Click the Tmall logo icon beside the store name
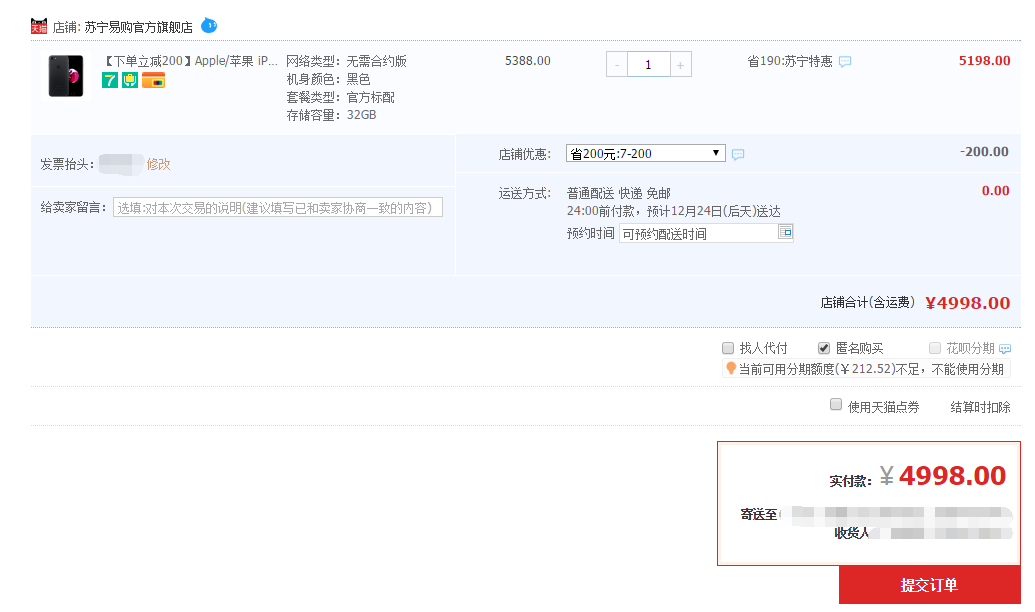 click(39, 26)
